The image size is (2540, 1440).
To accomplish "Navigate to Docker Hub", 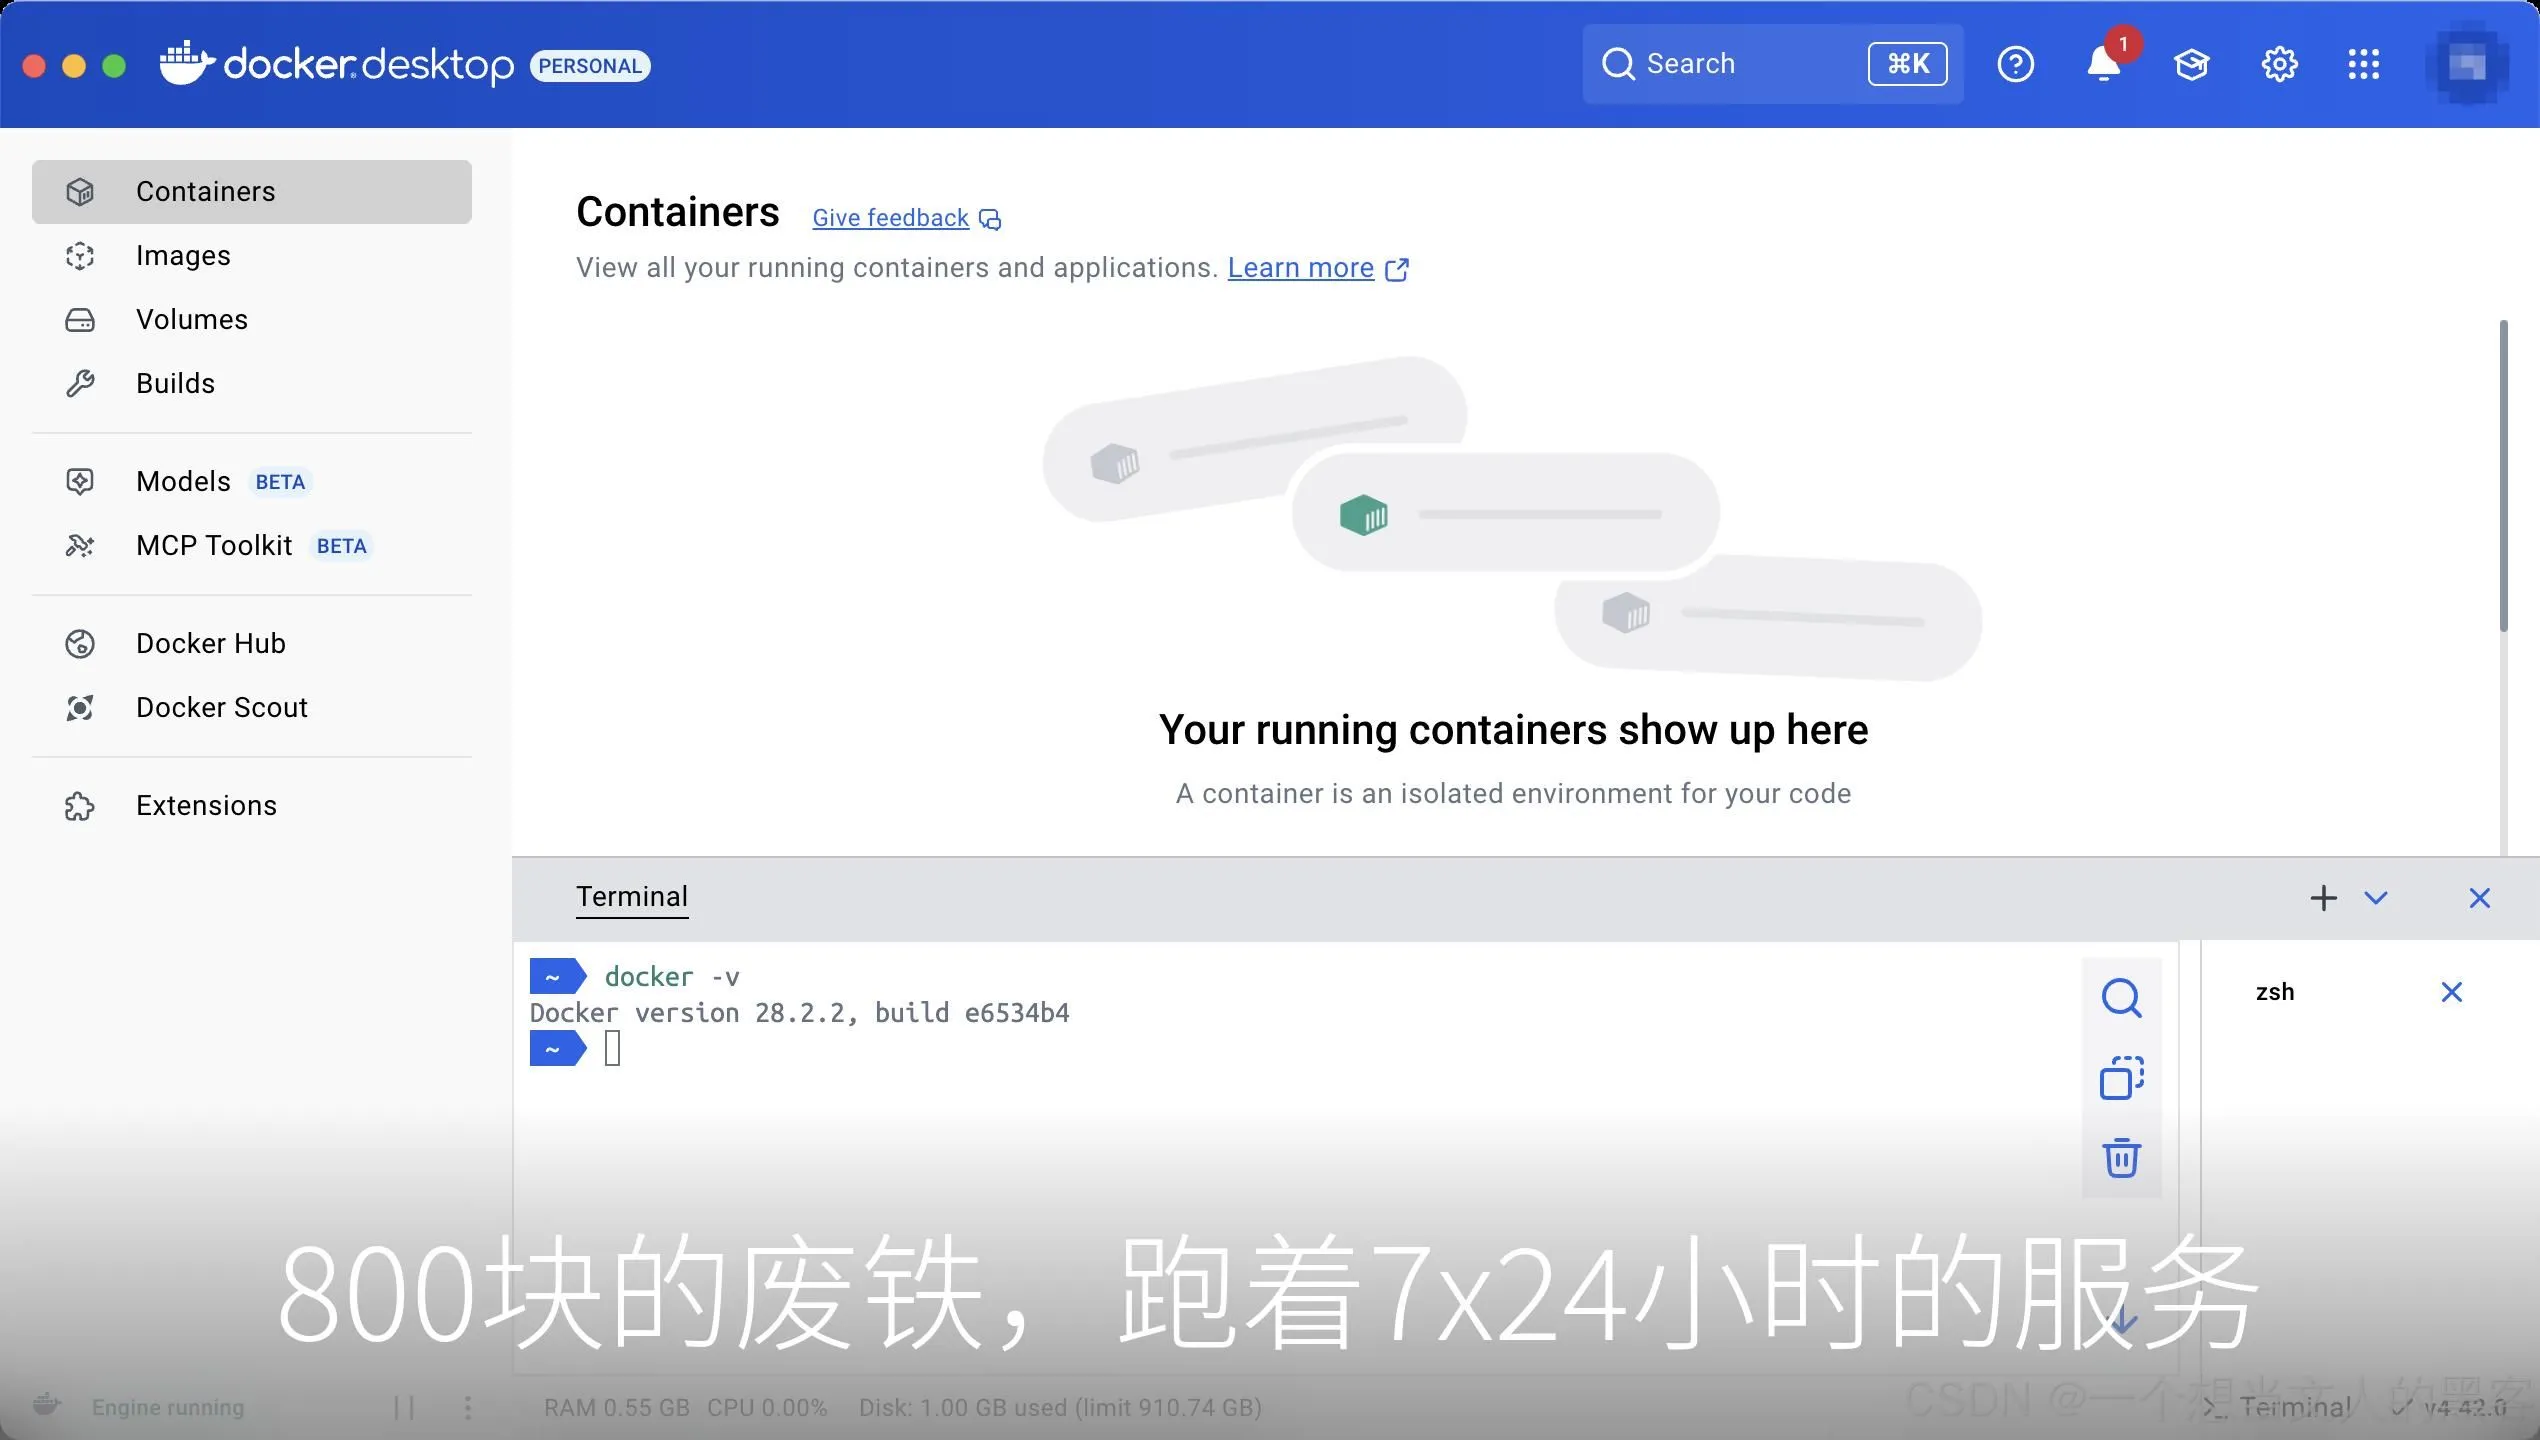I will tap(252, 643).
